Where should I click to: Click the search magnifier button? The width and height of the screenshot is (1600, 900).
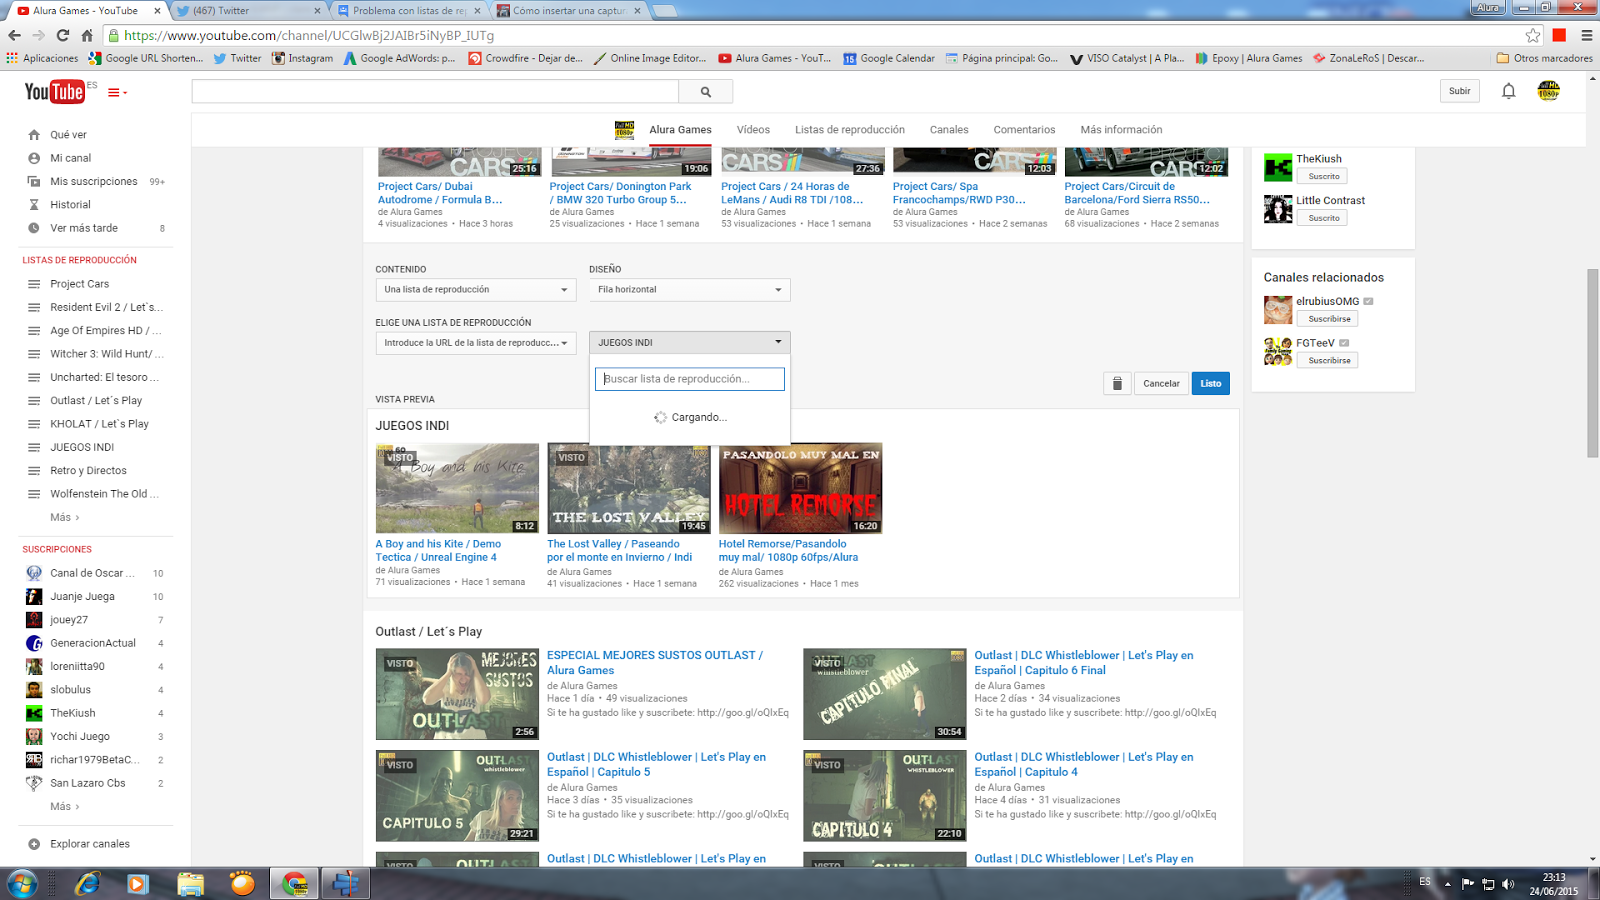705,92
